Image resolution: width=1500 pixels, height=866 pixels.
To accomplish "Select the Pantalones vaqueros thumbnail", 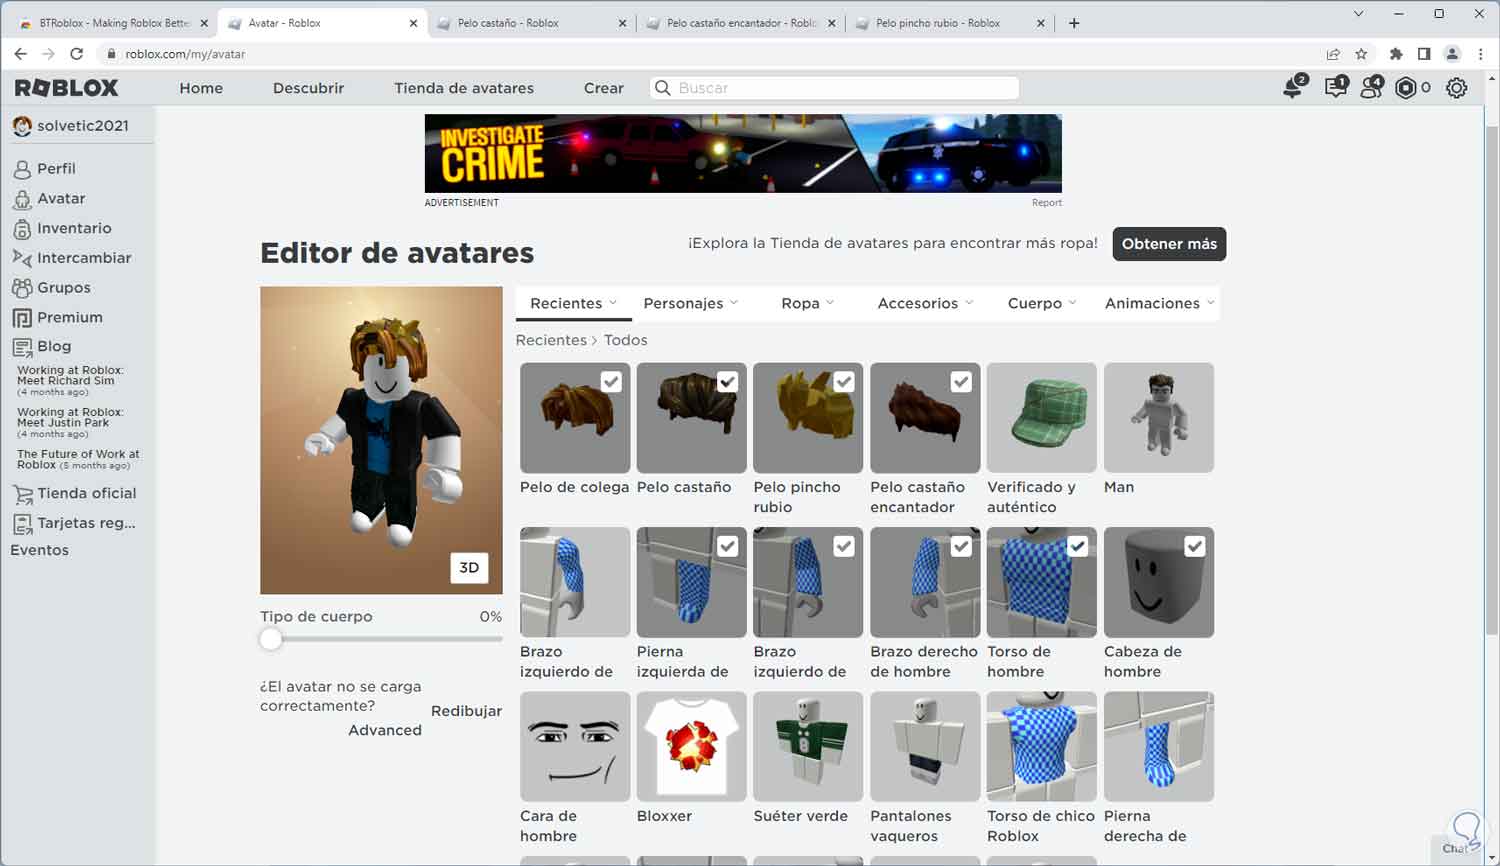I will [925, 747].
